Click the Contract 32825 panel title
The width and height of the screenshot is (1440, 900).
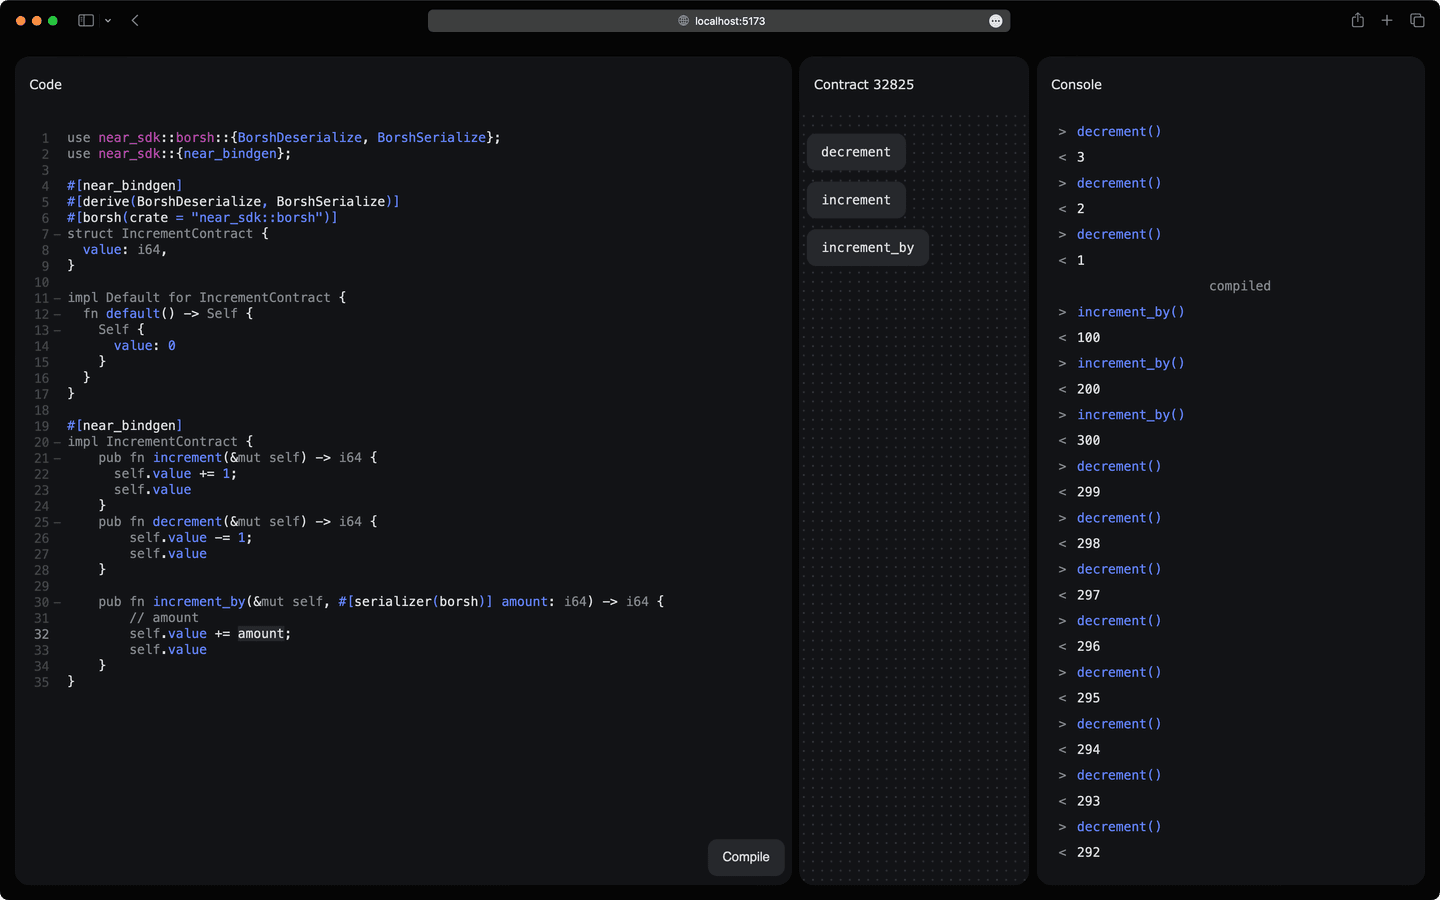coord(864,85)
